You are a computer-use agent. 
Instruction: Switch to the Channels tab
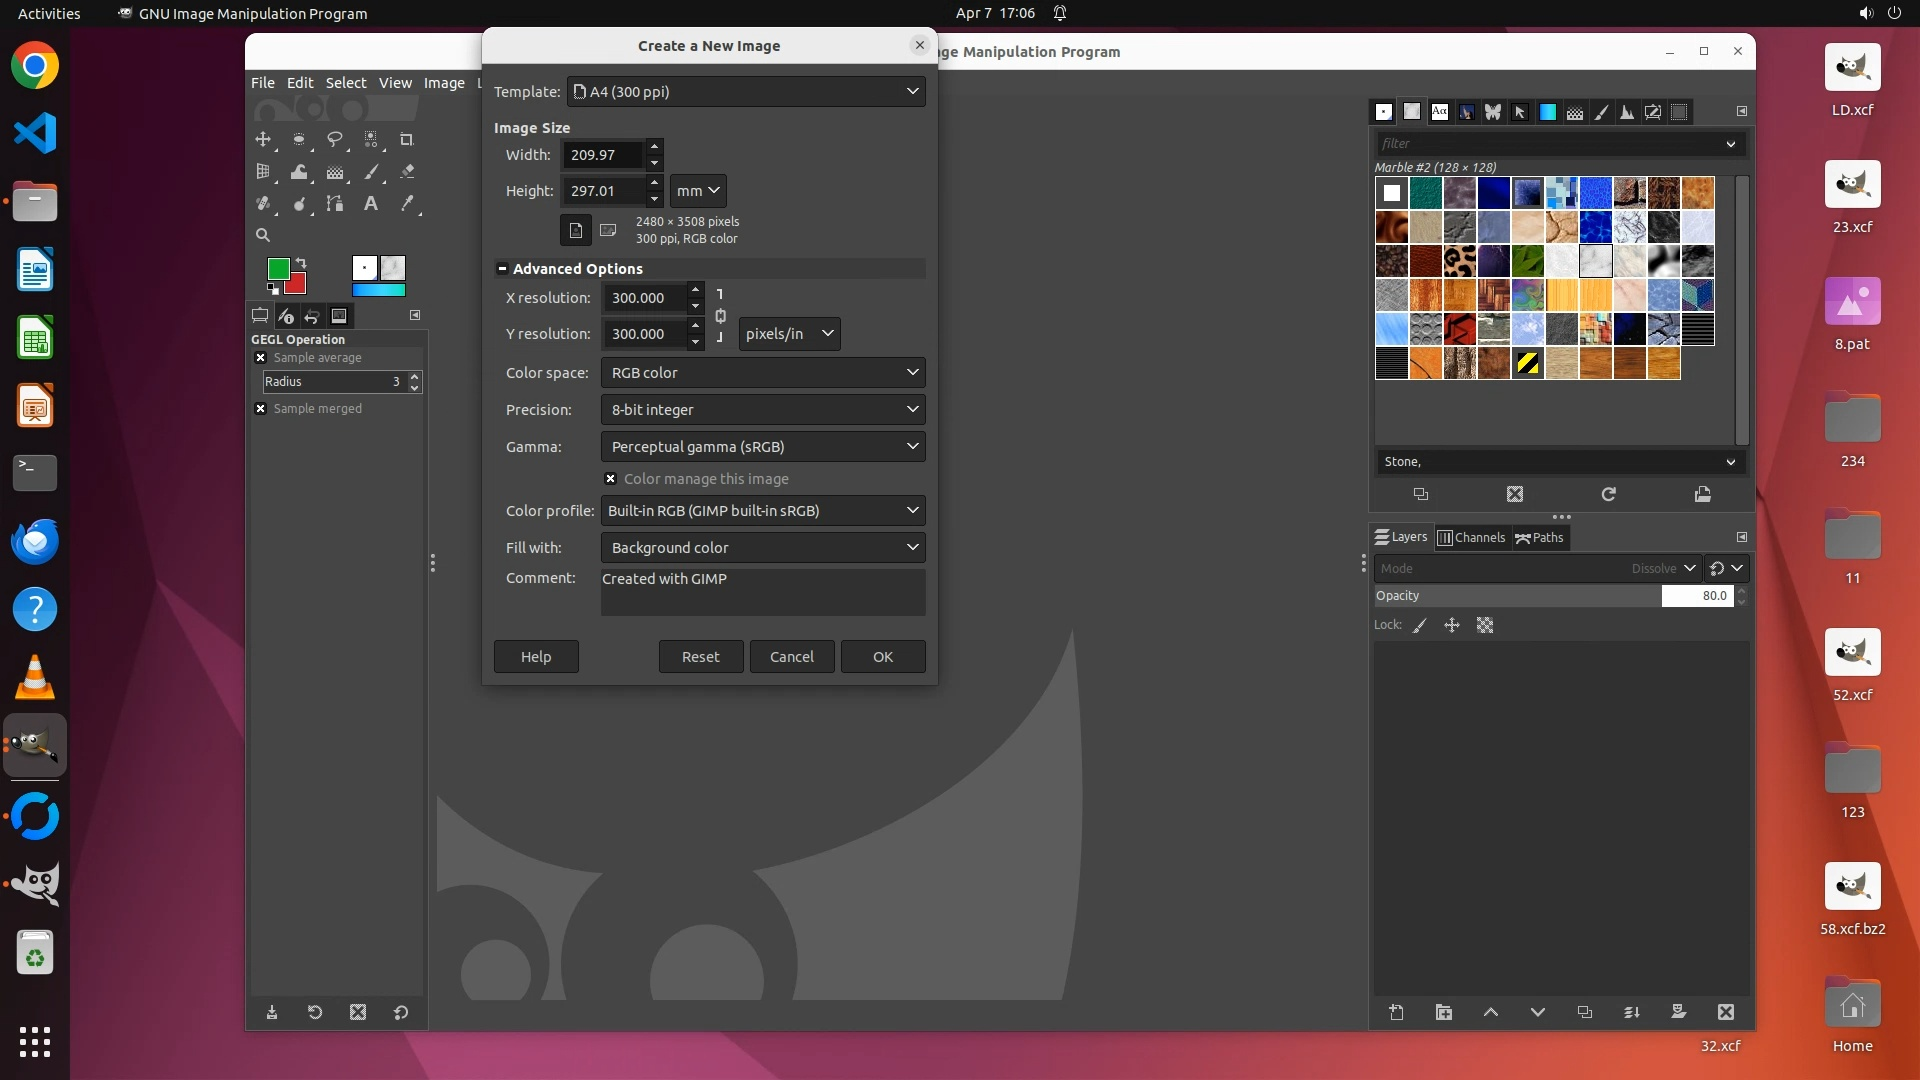click(1471, 538)
